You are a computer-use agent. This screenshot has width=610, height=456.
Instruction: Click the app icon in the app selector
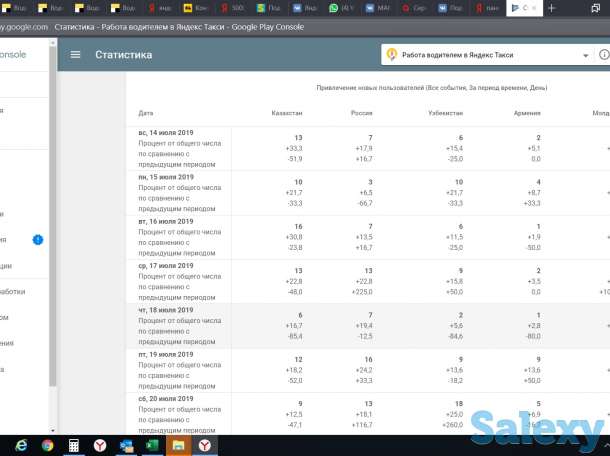tap(392, 55)
